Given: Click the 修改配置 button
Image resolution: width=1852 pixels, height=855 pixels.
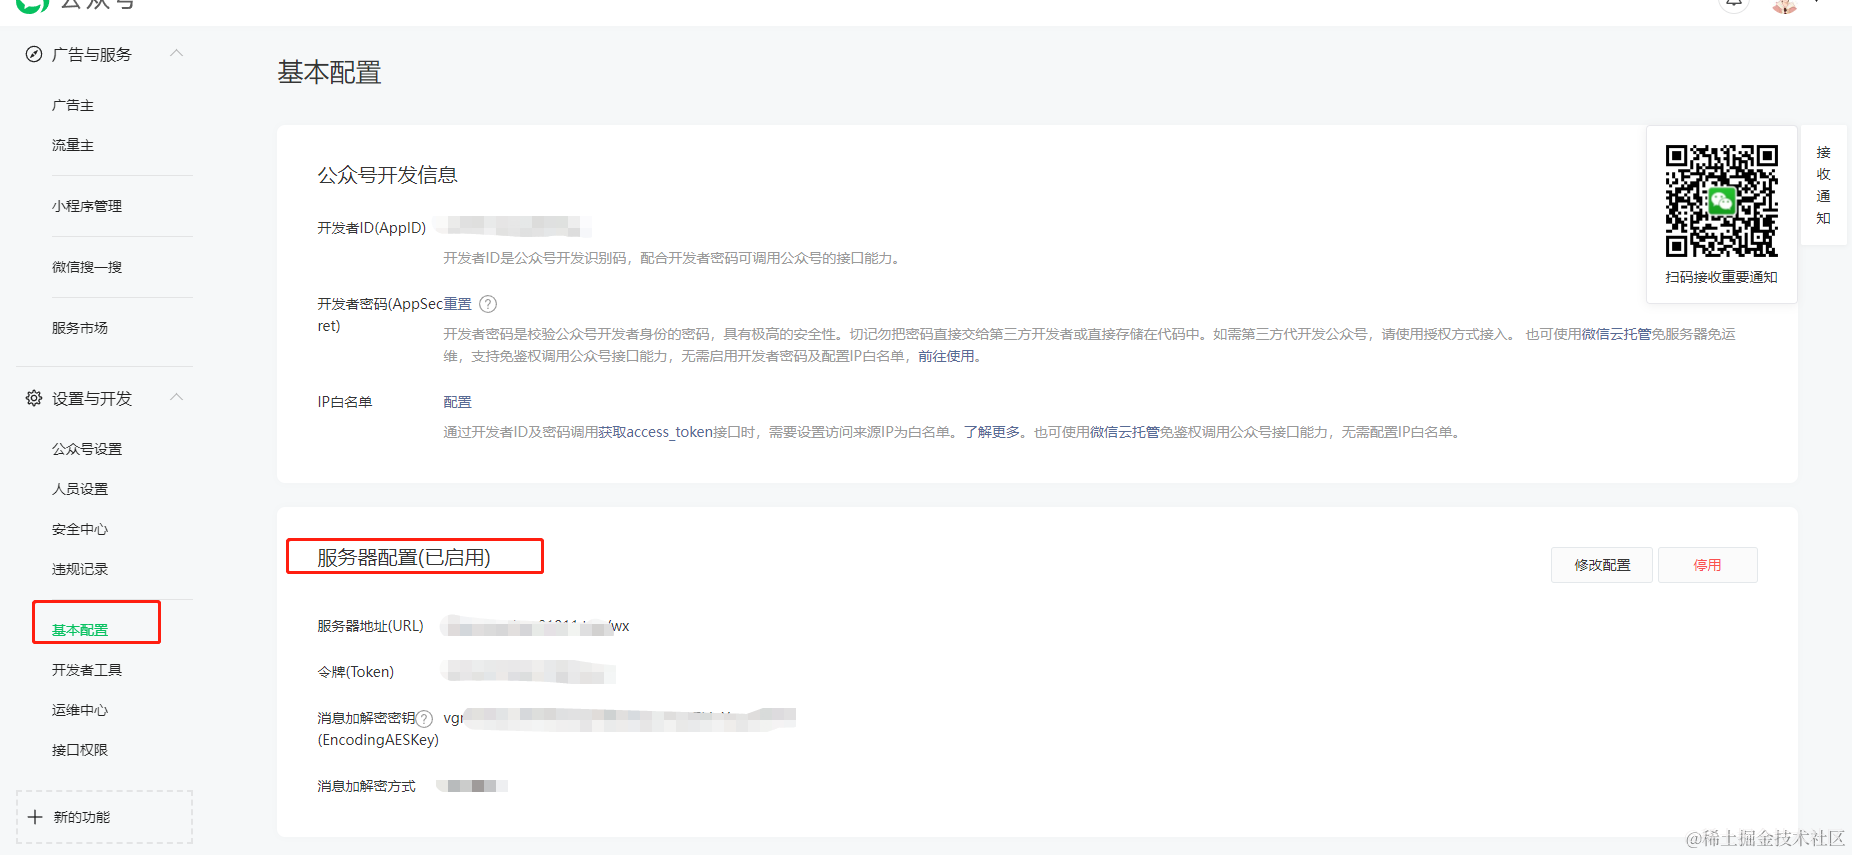Looking at the screenshot, I should (1602, 565).
